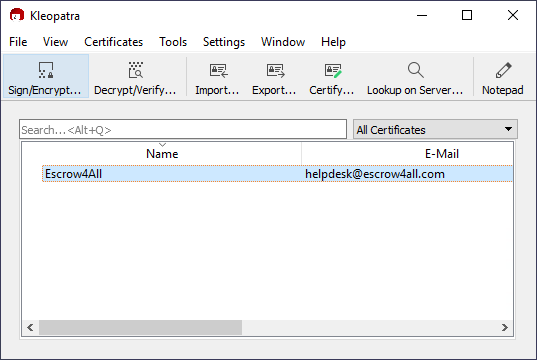The width and height of the screenshot is (537, 360).
Task: Sort by the Name column header
Action: click(162, 154)
